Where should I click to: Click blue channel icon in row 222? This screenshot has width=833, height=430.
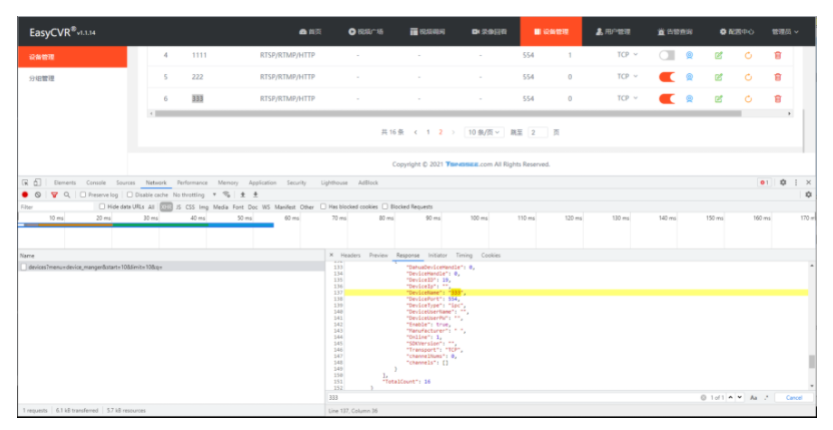pyautogui.click(x=689, y=77)
